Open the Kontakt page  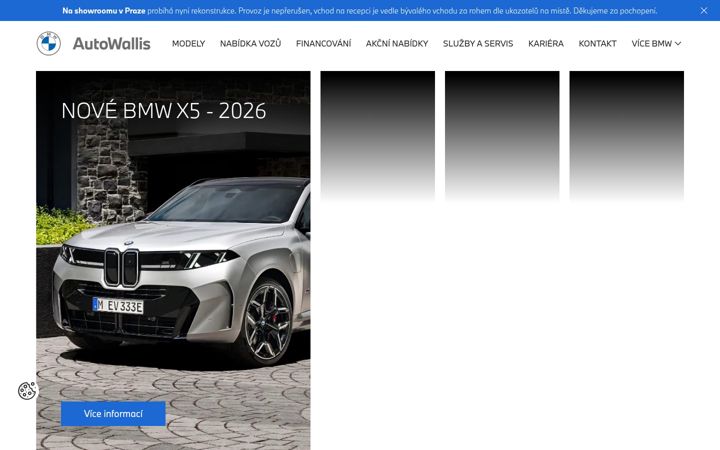pos(597,44)
